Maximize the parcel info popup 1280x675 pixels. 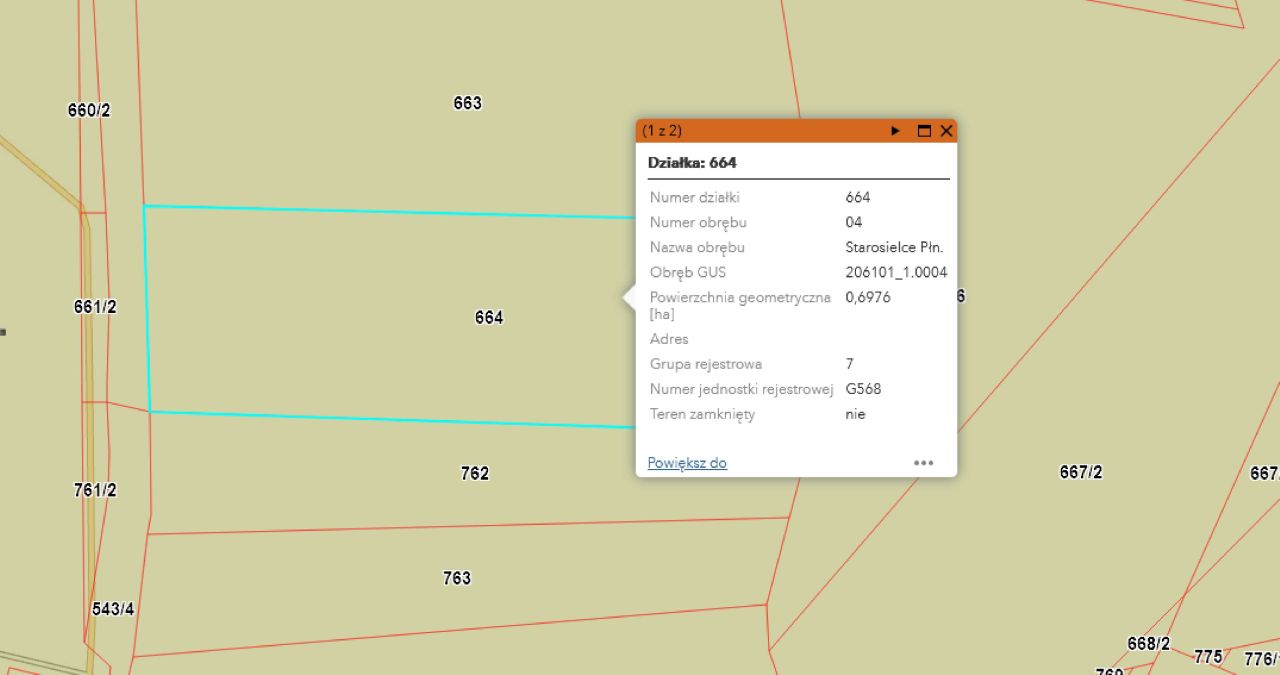tap(924, 131)
